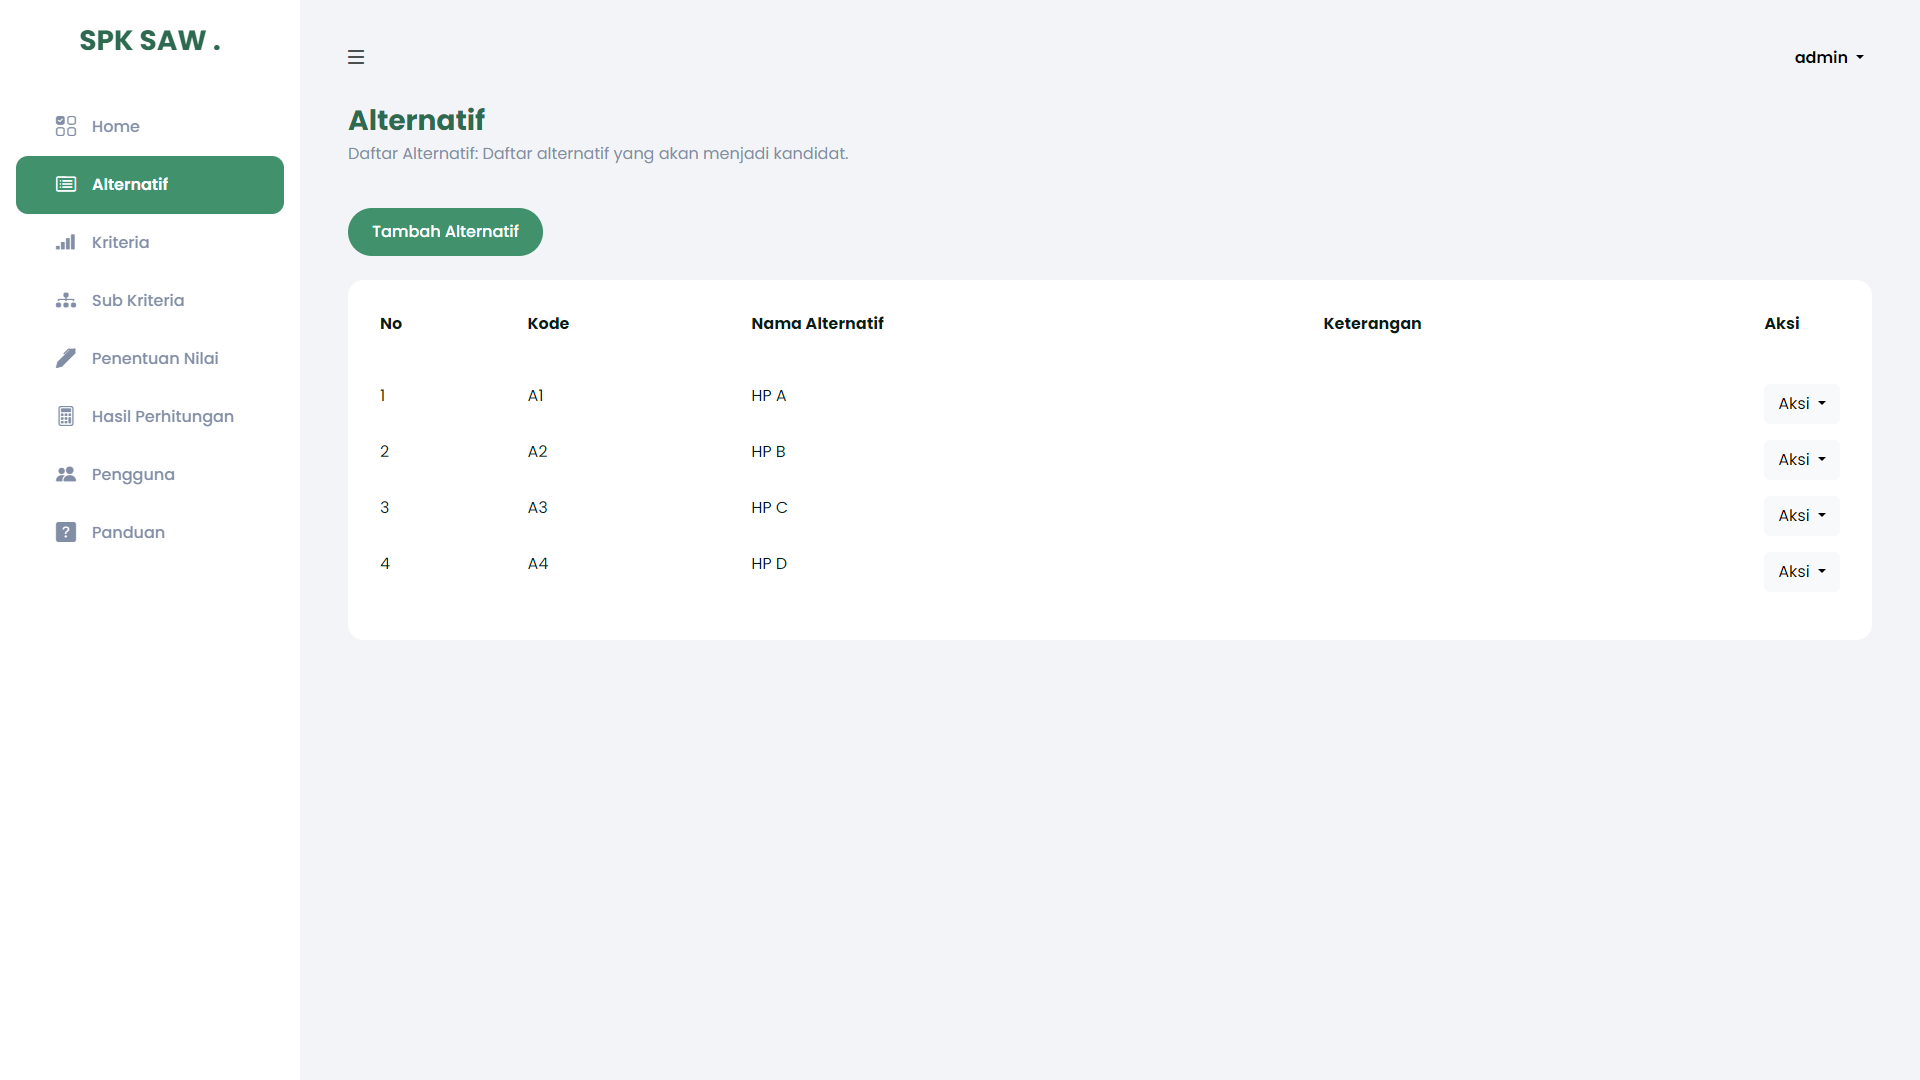Click the code cell A2

(537, 452)
